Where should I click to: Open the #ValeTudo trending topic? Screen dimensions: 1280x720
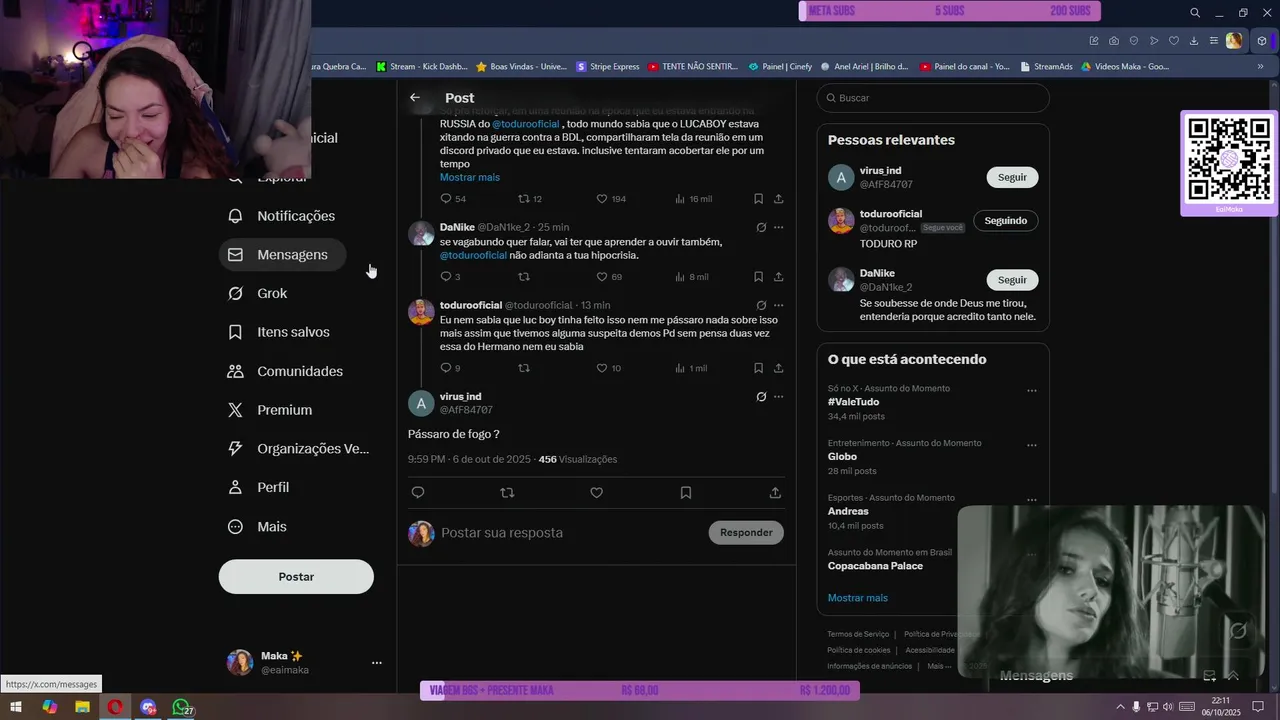pos(854,402)
